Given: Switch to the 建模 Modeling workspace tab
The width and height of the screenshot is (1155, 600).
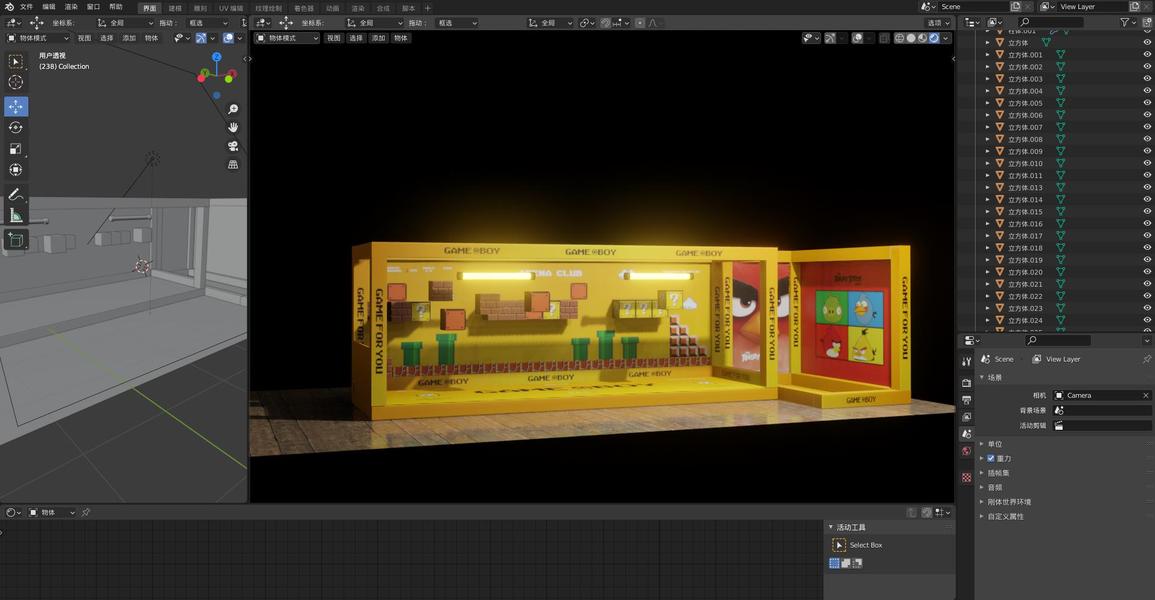Looking at the screenshot, I should point(175,8).
